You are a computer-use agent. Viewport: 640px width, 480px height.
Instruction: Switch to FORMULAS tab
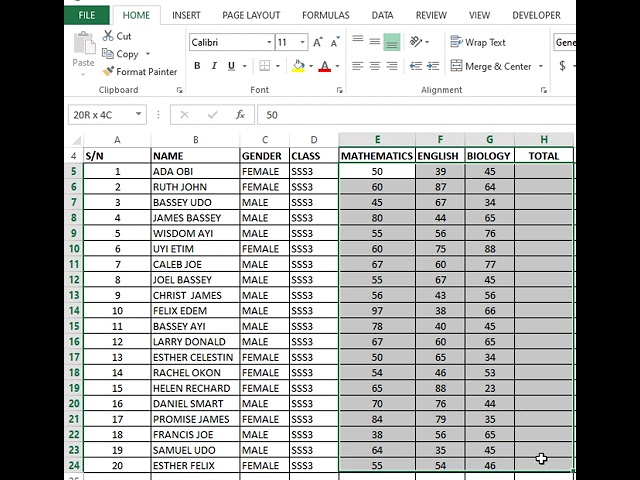326,16
